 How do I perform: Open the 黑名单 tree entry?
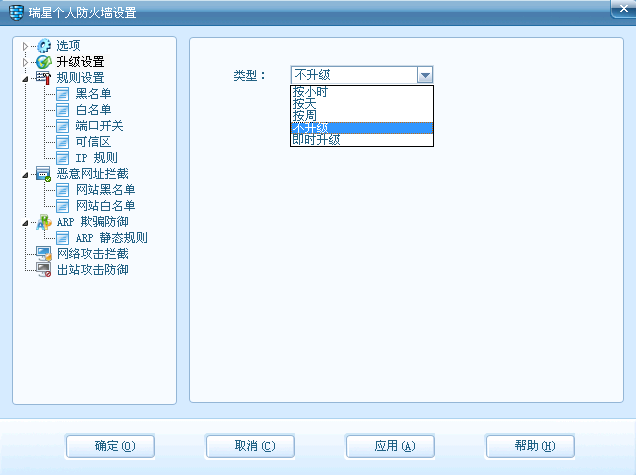coord(93,94)
